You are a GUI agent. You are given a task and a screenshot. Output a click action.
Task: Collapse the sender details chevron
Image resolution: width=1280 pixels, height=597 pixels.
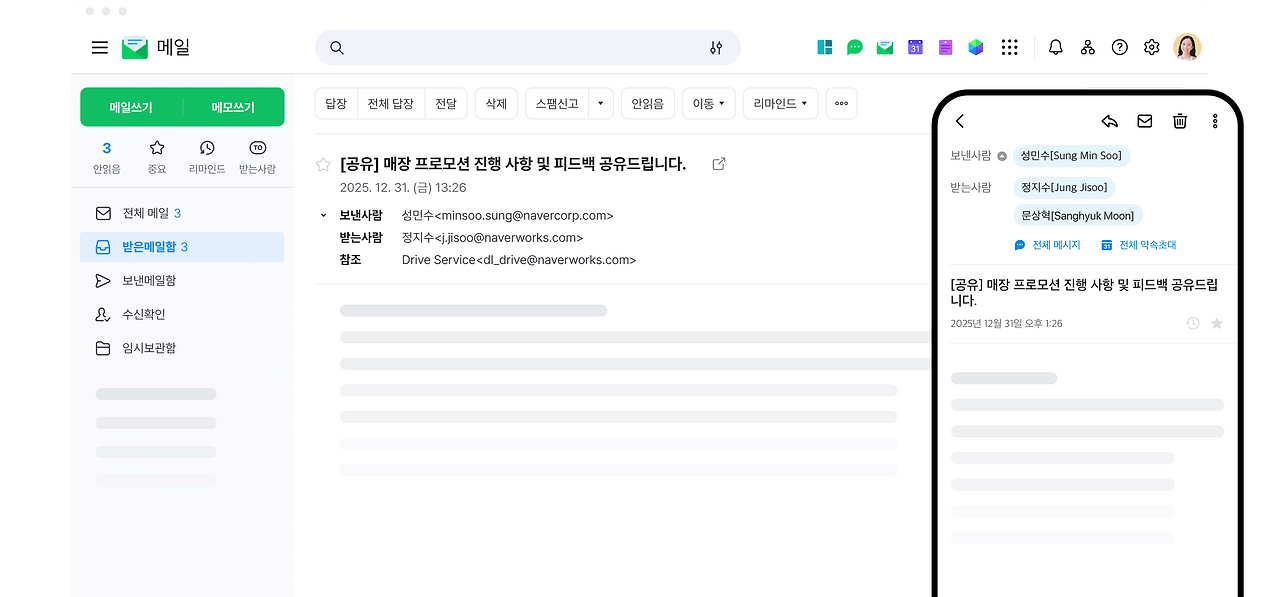pyautogui.click(x=323, y=215)
